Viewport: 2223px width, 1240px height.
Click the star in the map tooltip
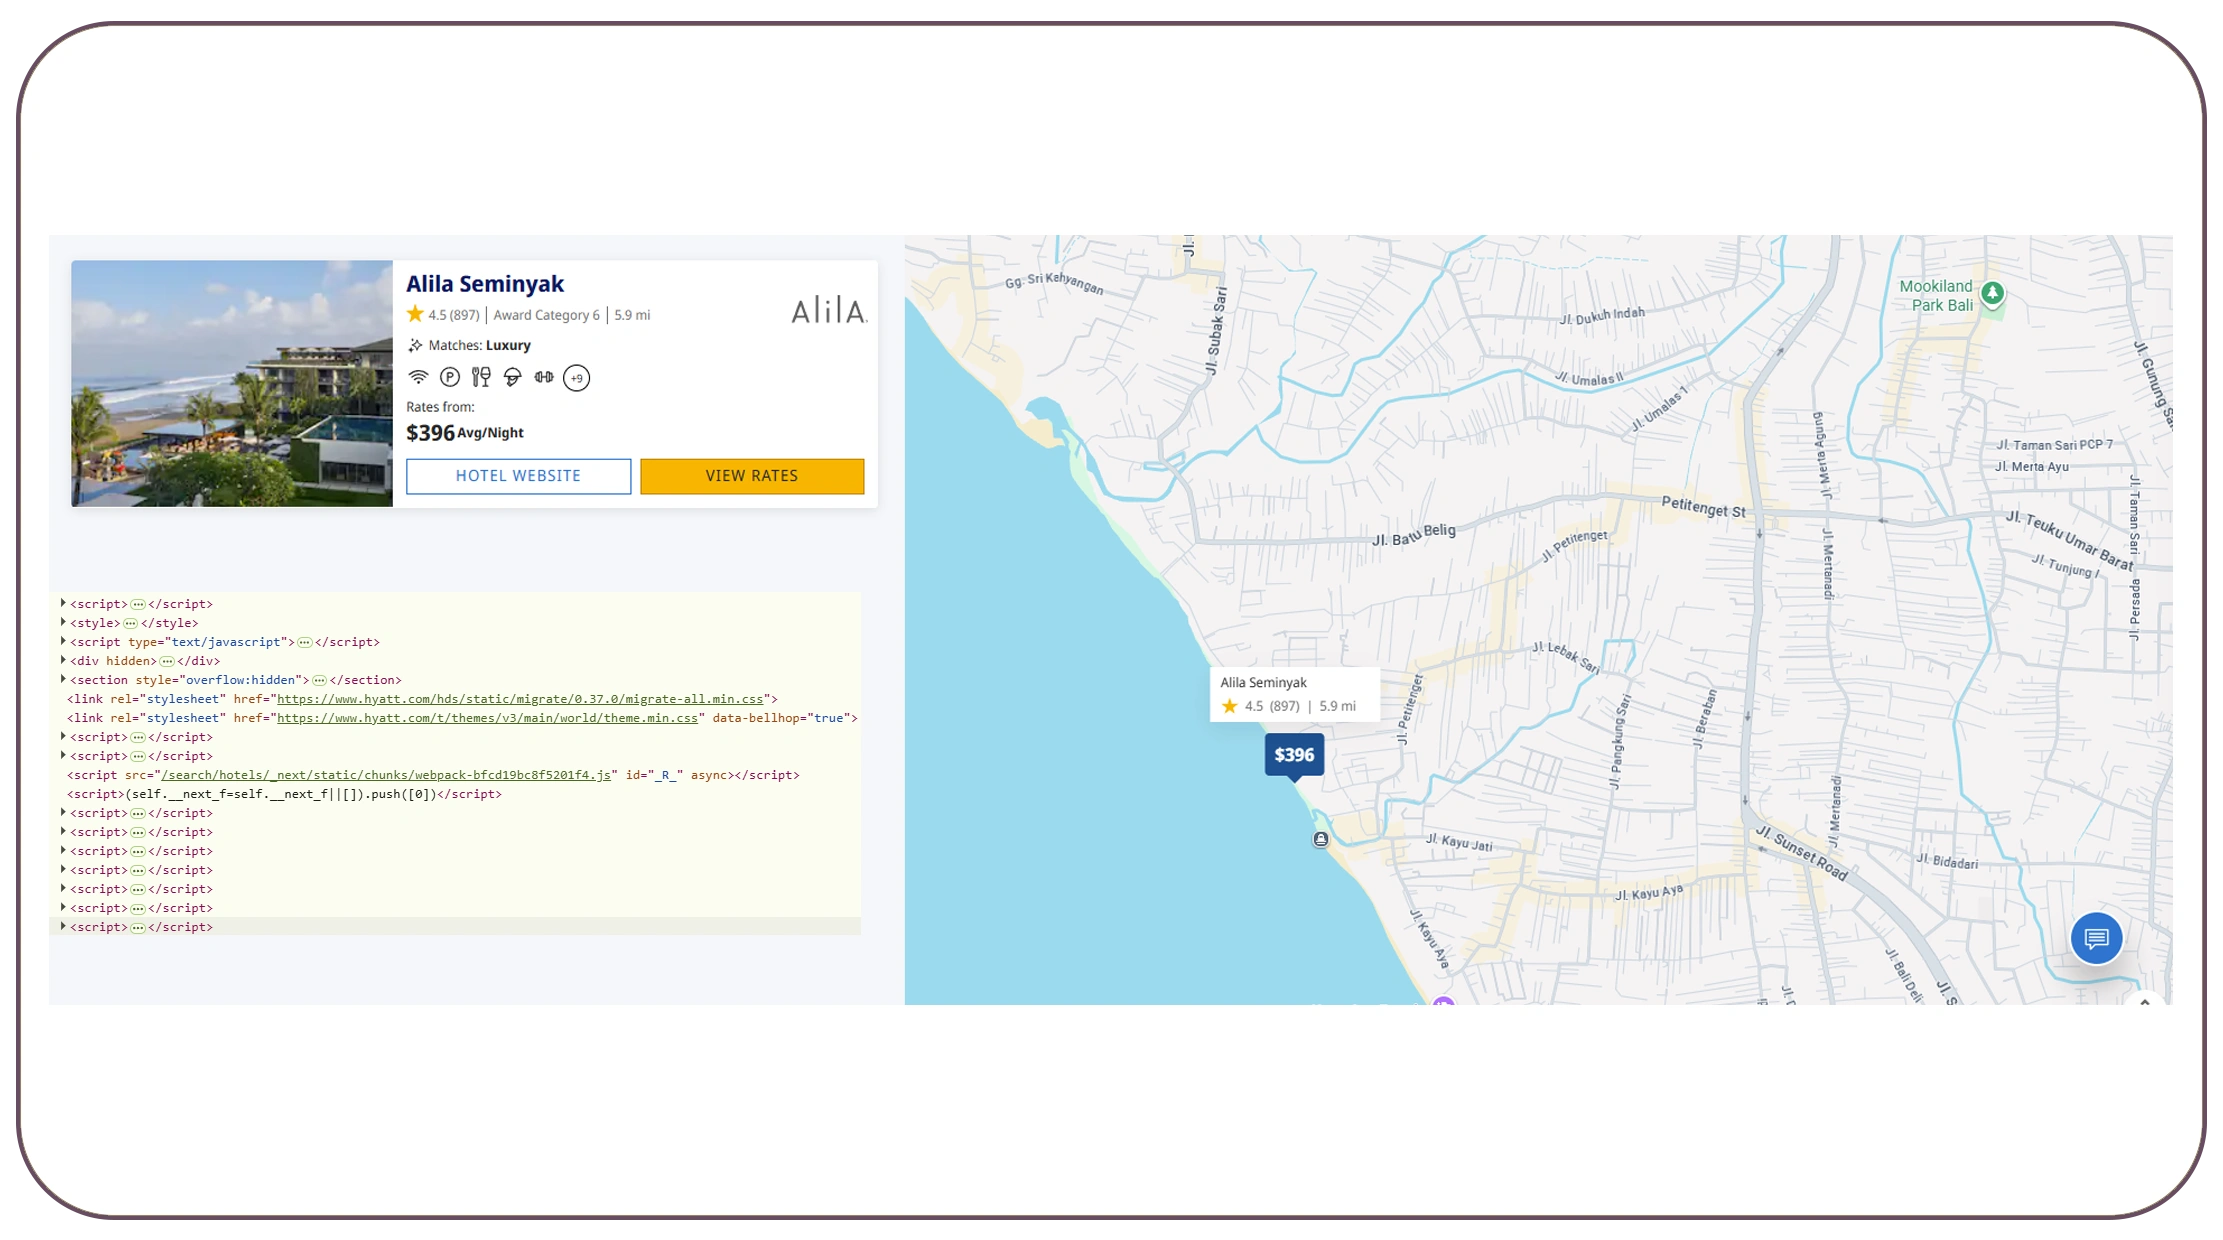[1230, 706]
